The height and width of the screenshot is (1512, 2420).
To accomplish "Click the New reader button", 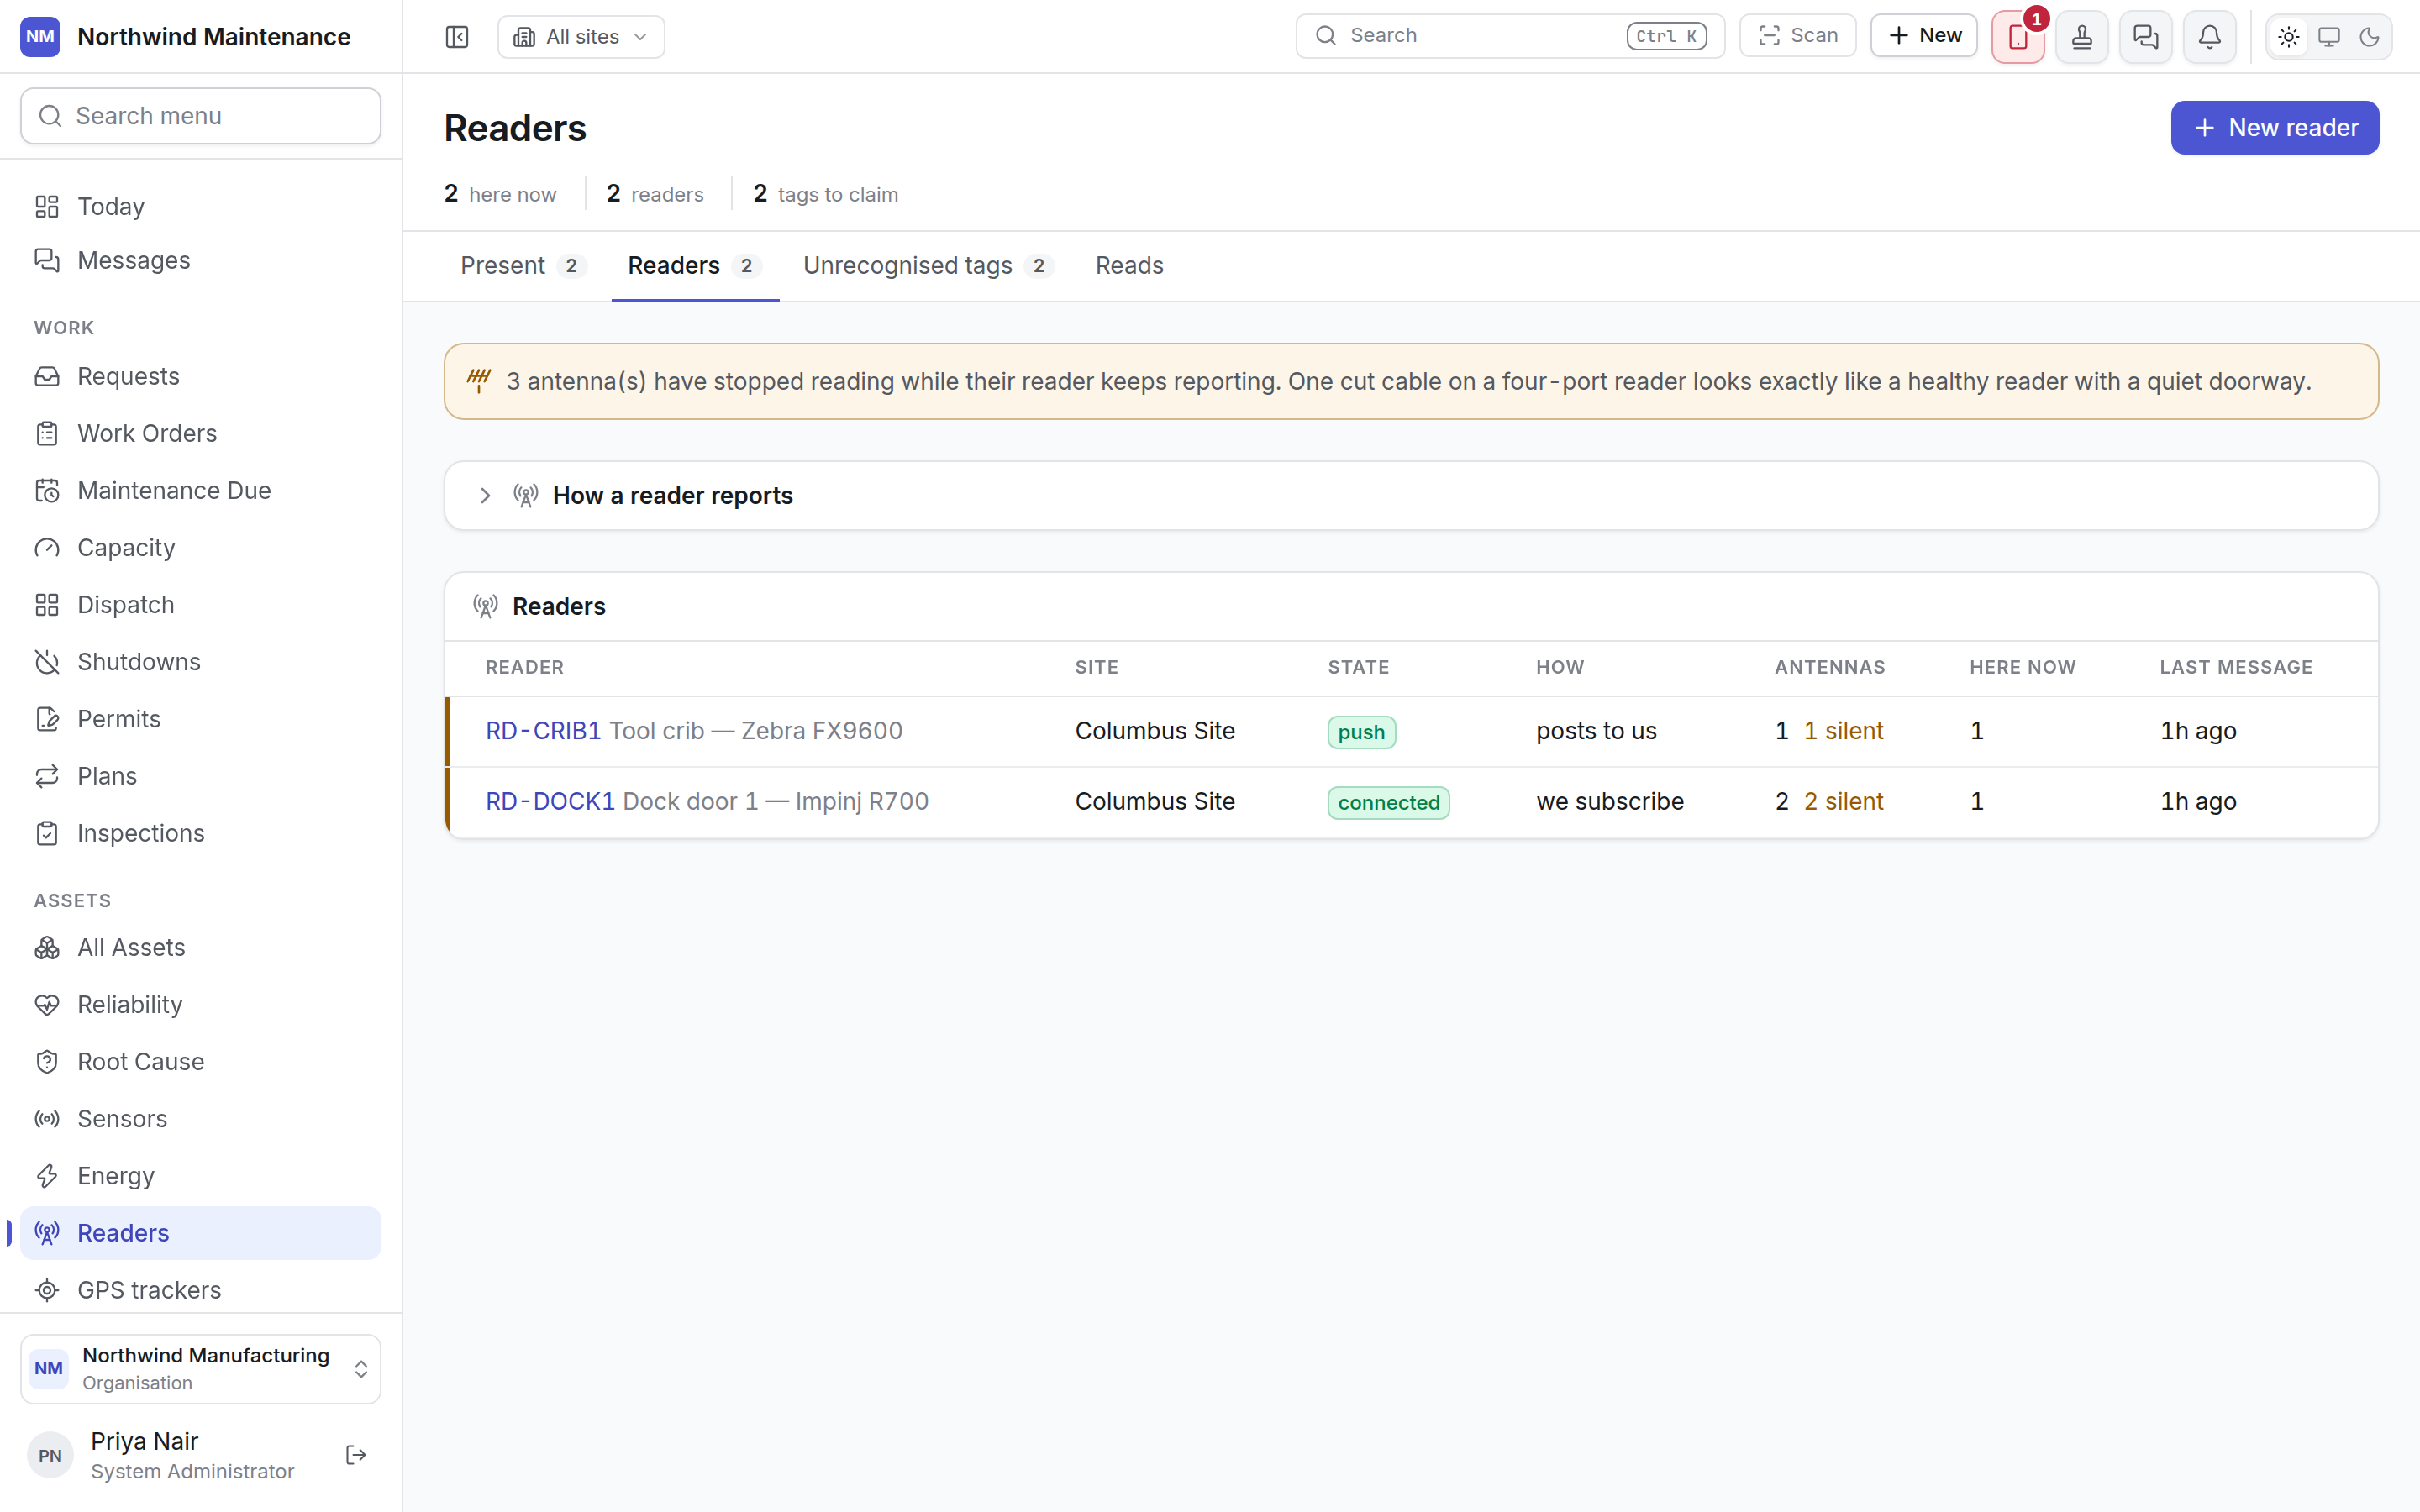I will point(2274,128).
